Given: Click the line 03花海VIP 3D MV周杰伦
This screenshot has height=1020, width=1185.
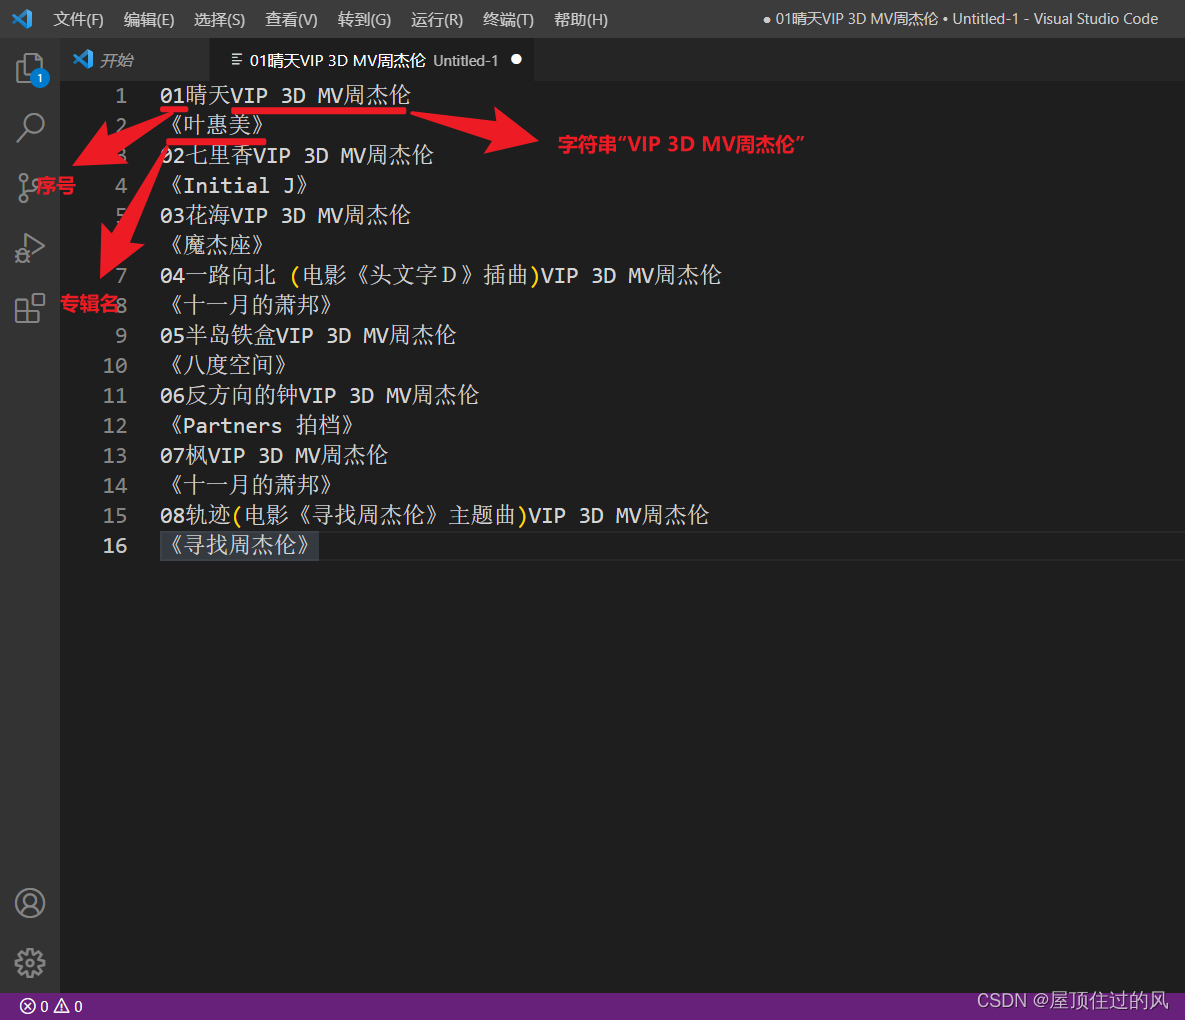Looking at the screenshot, I should [285, 215].
